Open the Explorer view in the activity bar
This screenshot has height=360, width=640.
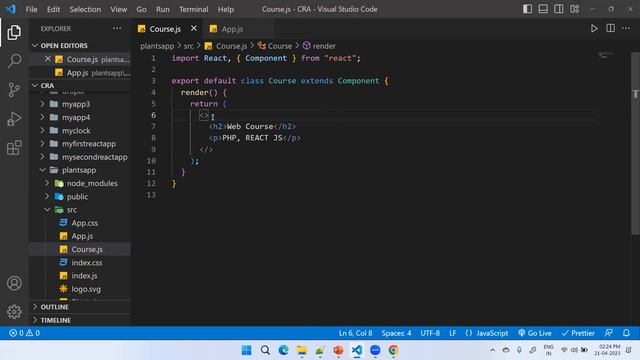click(14, 32)
